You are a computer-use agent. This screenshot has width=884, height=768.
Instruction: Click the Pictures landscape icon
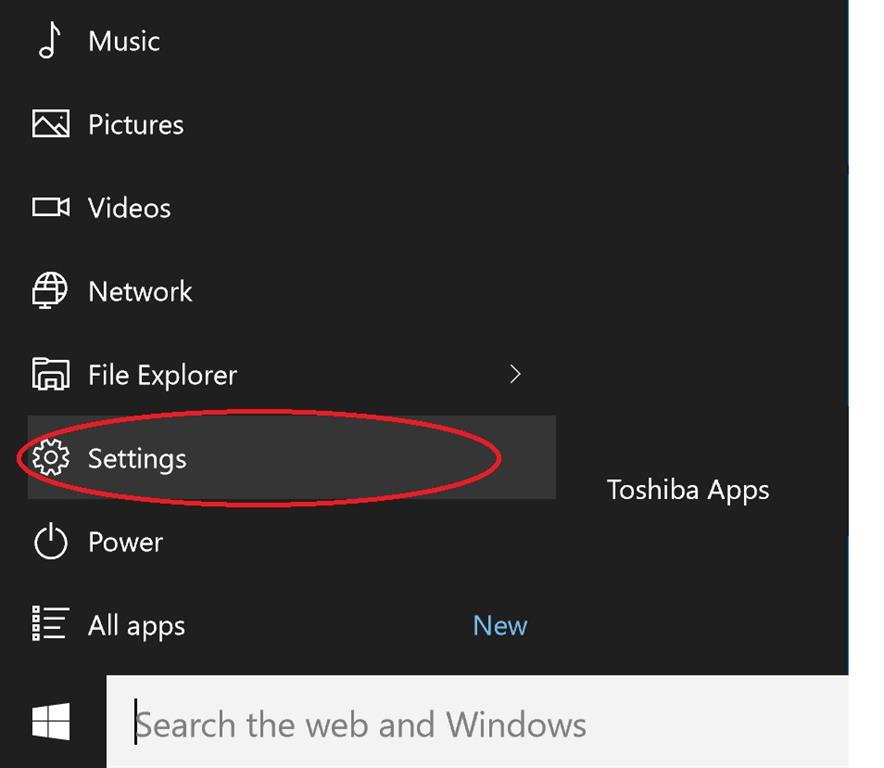pos(50,125)
